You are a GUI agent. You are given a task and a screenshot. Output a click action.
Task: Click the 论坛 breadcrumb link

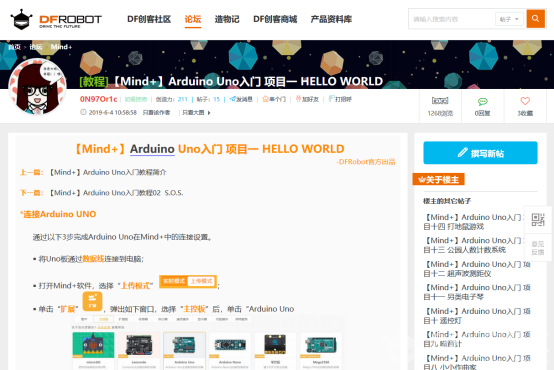pos(36,47)
